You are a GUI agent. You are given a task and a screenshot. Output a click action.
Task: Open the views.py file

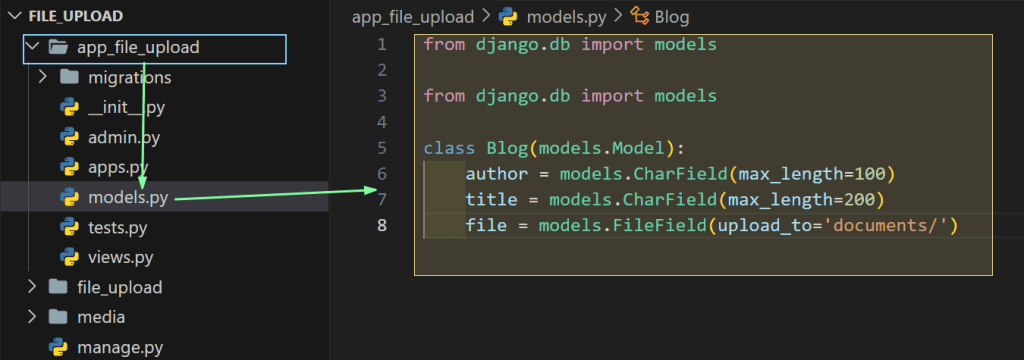[121, 258]
